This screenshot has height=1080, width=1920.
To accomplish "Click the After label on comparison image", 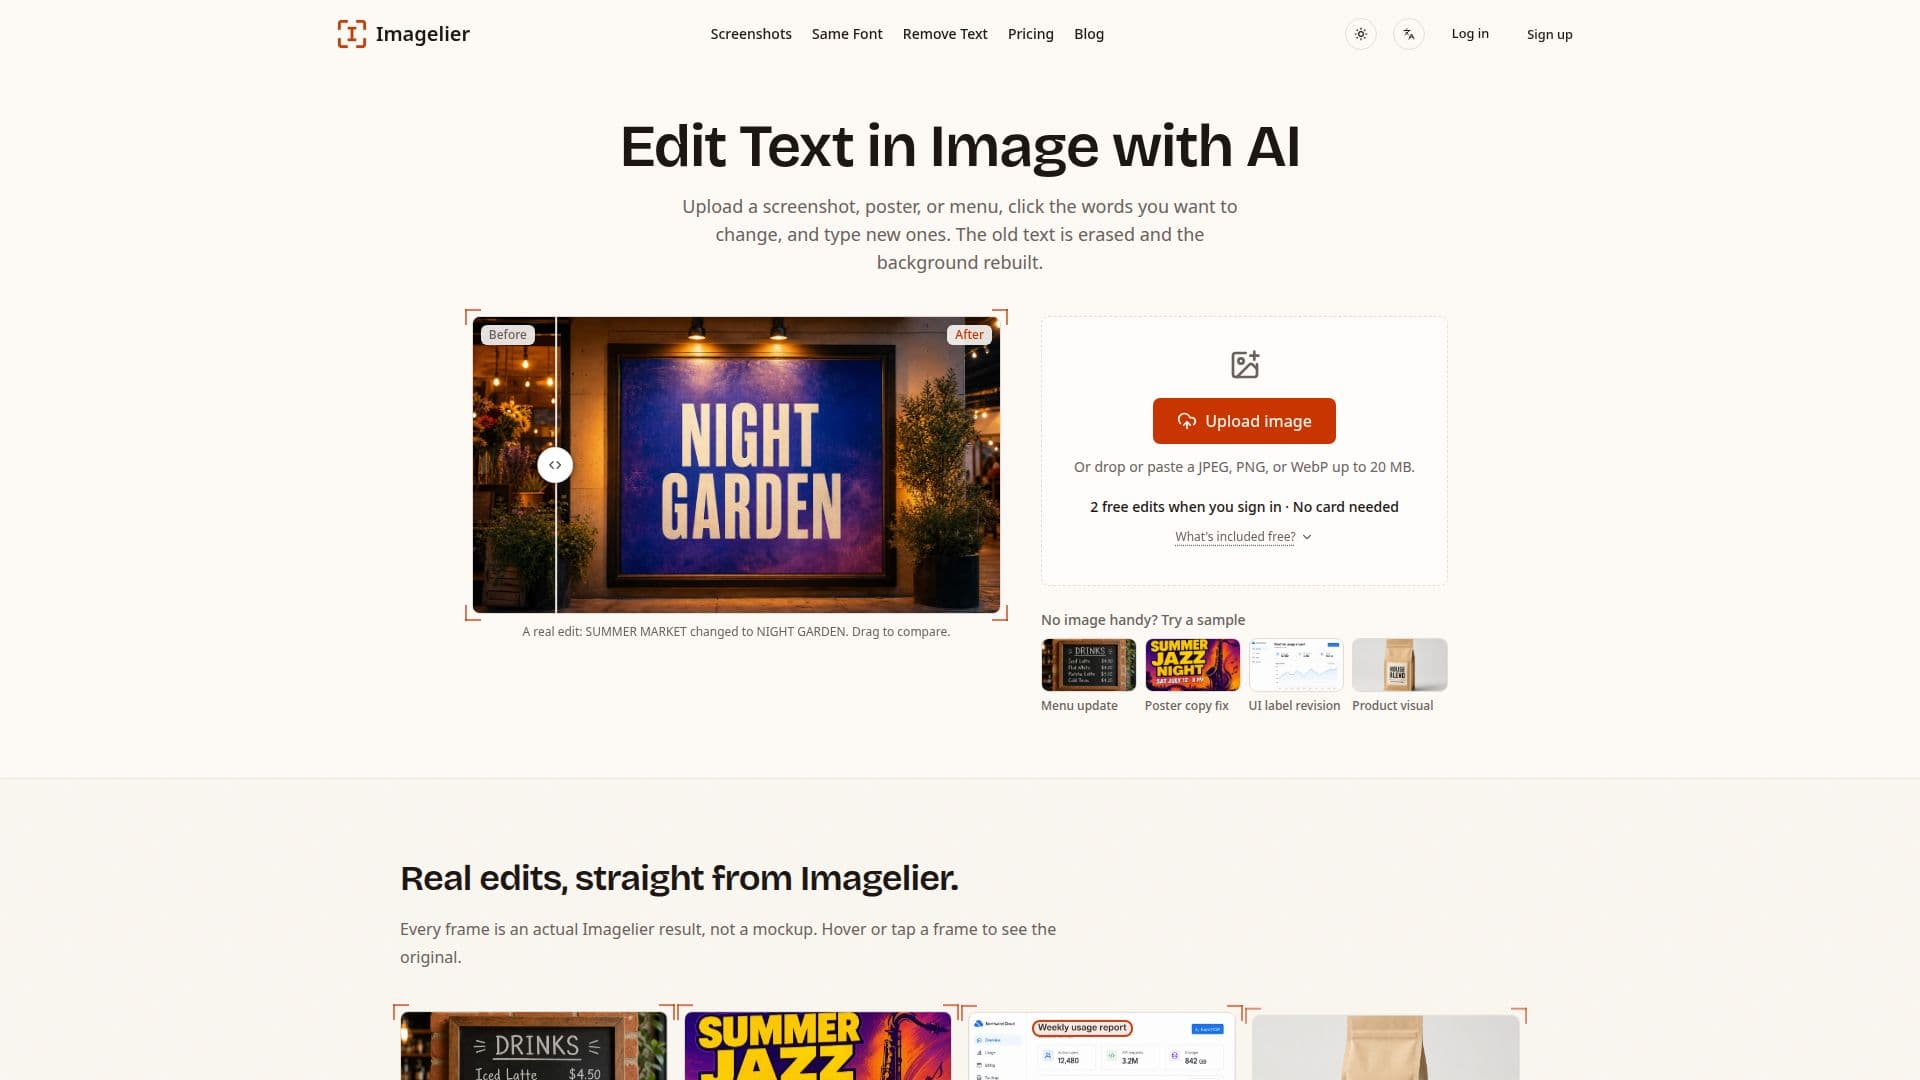I will coord(969,335).
